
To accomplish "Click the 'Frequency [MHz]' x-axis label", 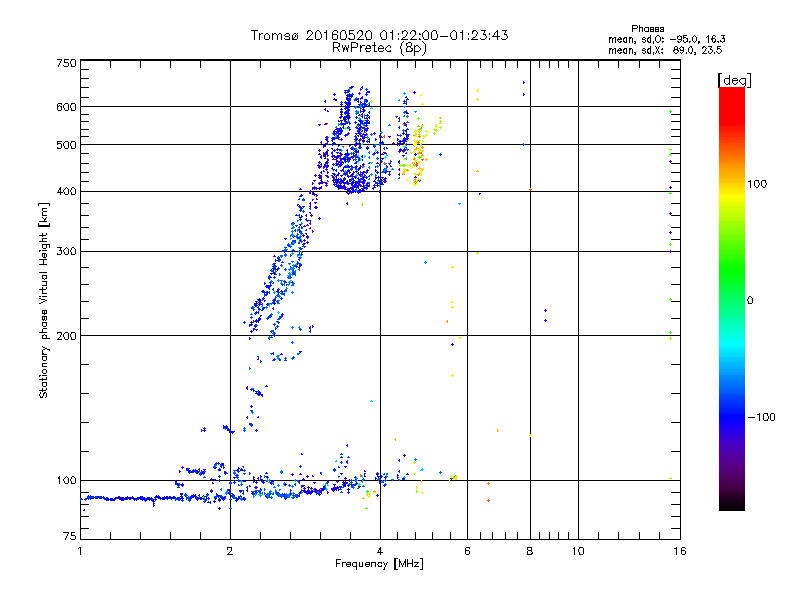I will coord(379,564).
